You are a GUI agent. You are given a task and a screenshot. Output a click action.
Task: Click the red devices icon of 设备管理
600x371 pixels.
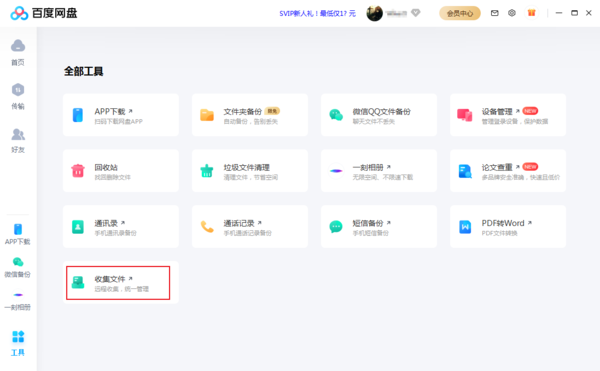click(465, 115)
